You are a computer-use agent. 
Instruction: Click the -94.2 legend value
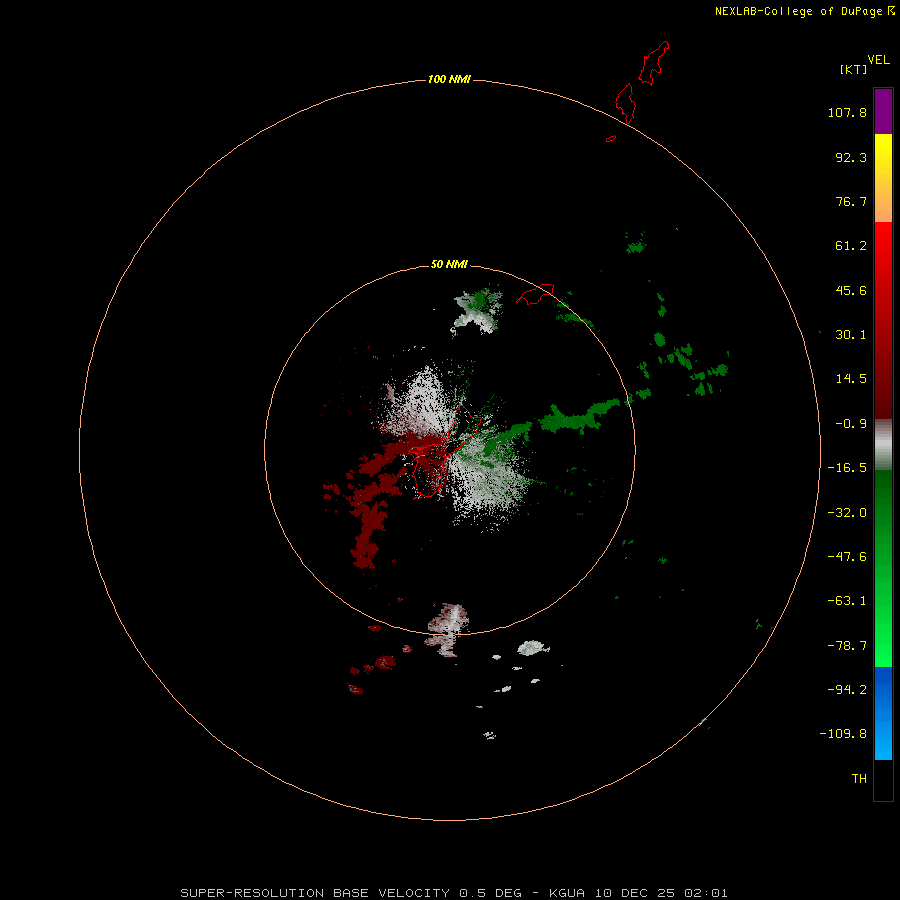(x=847, y=689)
